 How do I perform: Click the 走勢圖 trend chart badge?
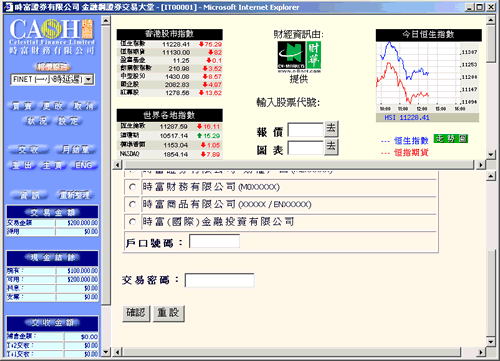pos(451,139)
